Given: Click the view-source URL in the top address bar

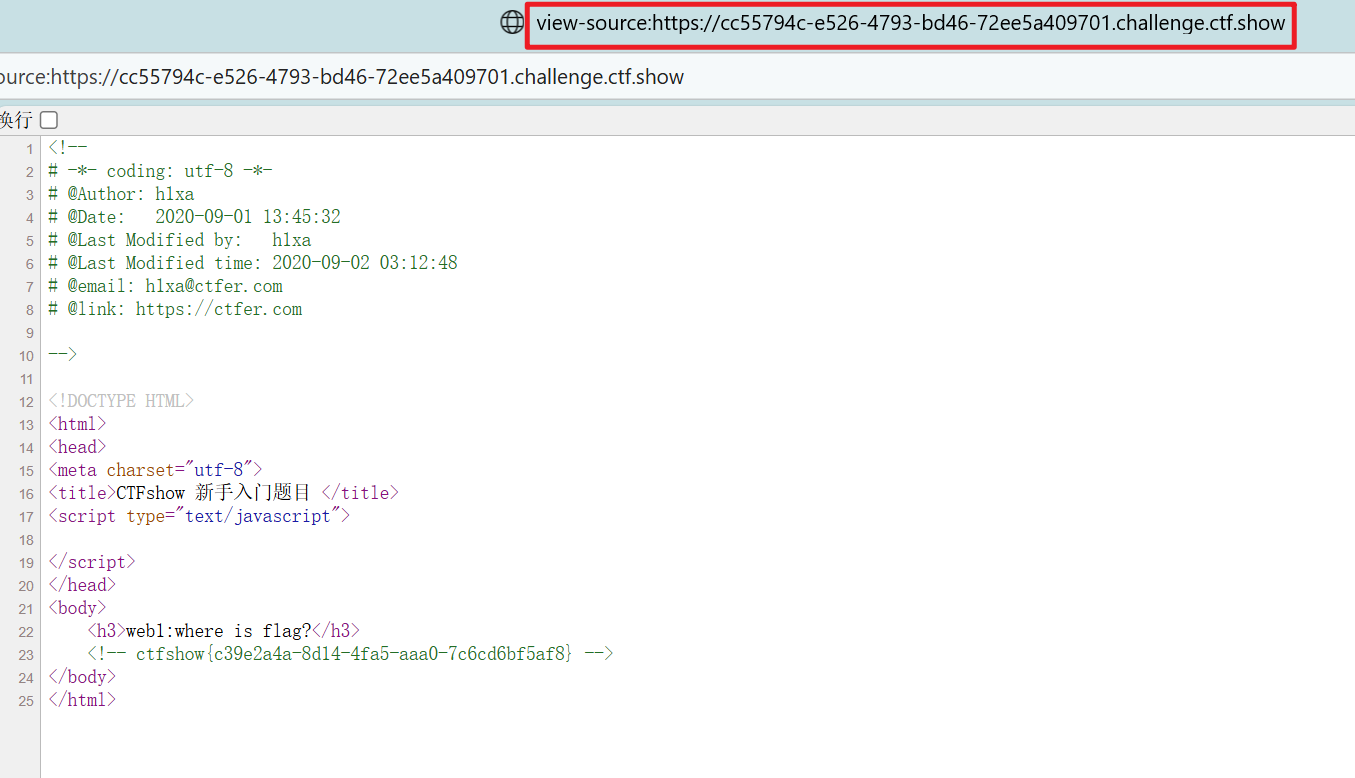Looking at the screenshot, I should click(910, 23).
